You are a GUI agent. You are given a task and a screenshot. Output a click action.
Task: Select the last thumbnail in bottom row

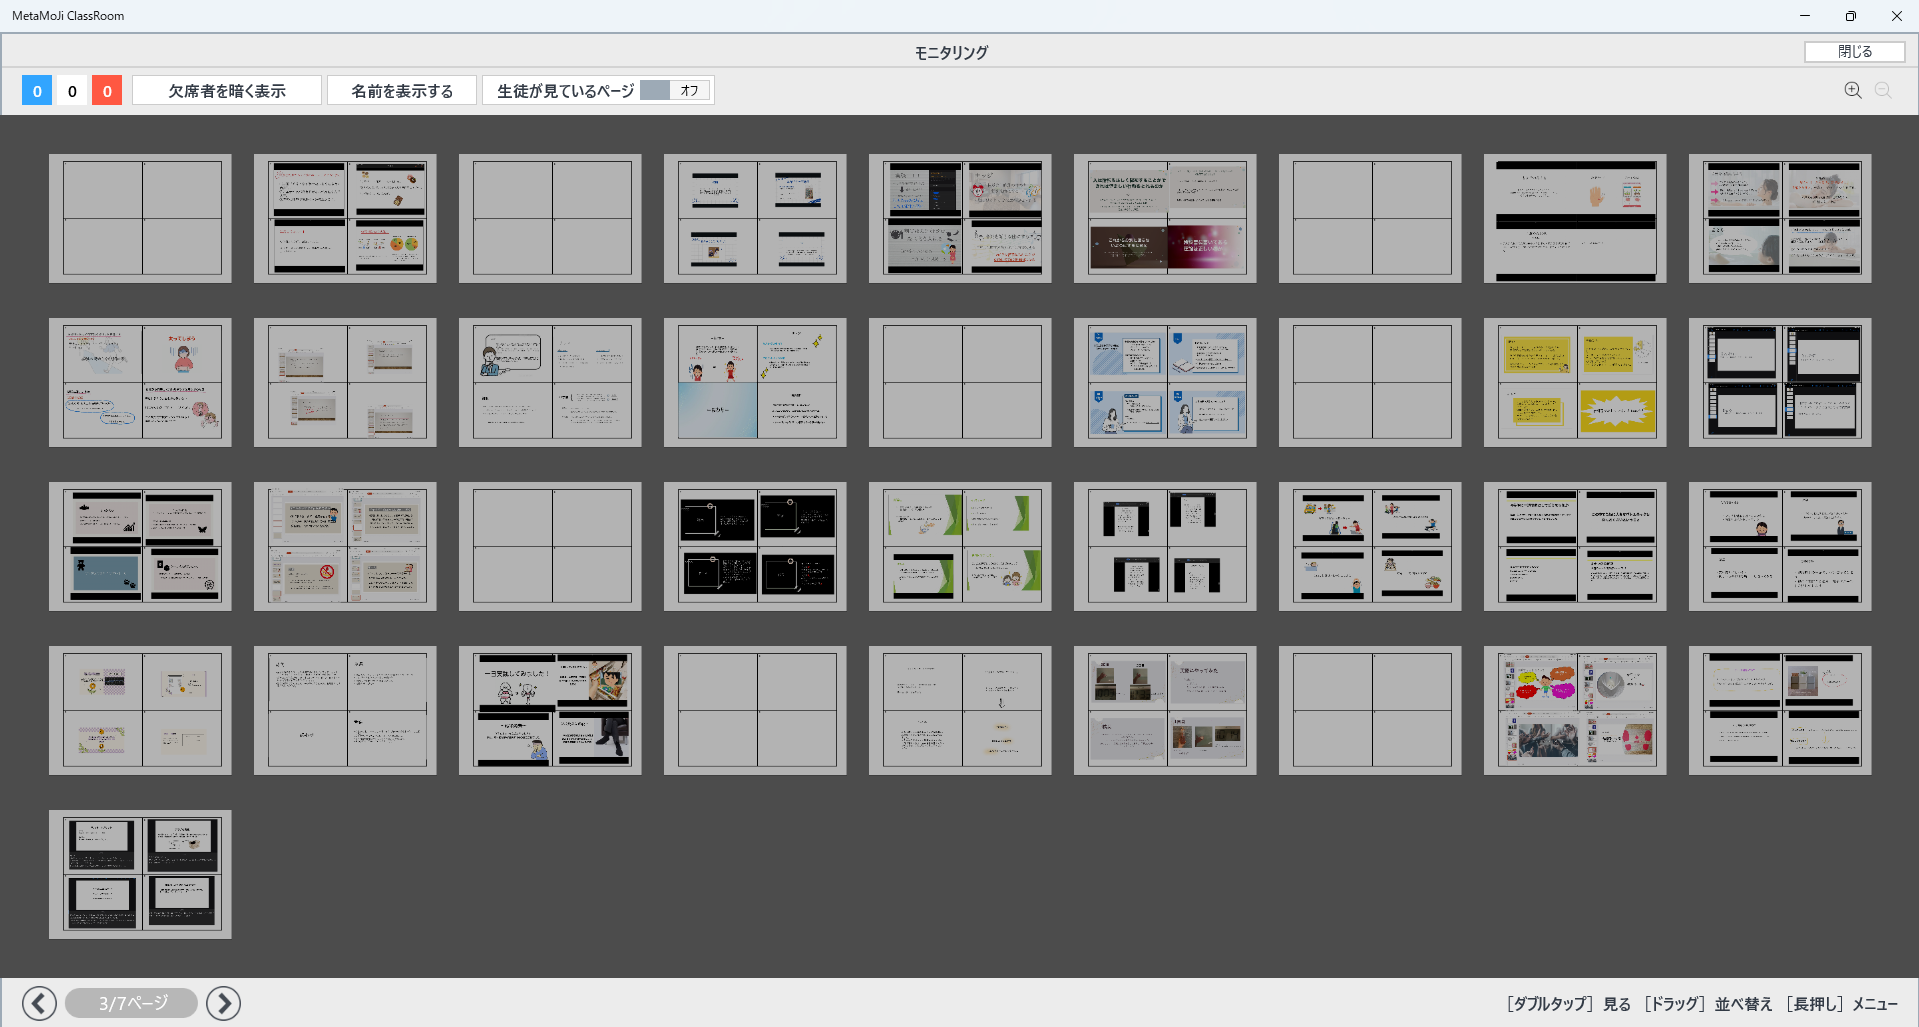coord(140,874)
